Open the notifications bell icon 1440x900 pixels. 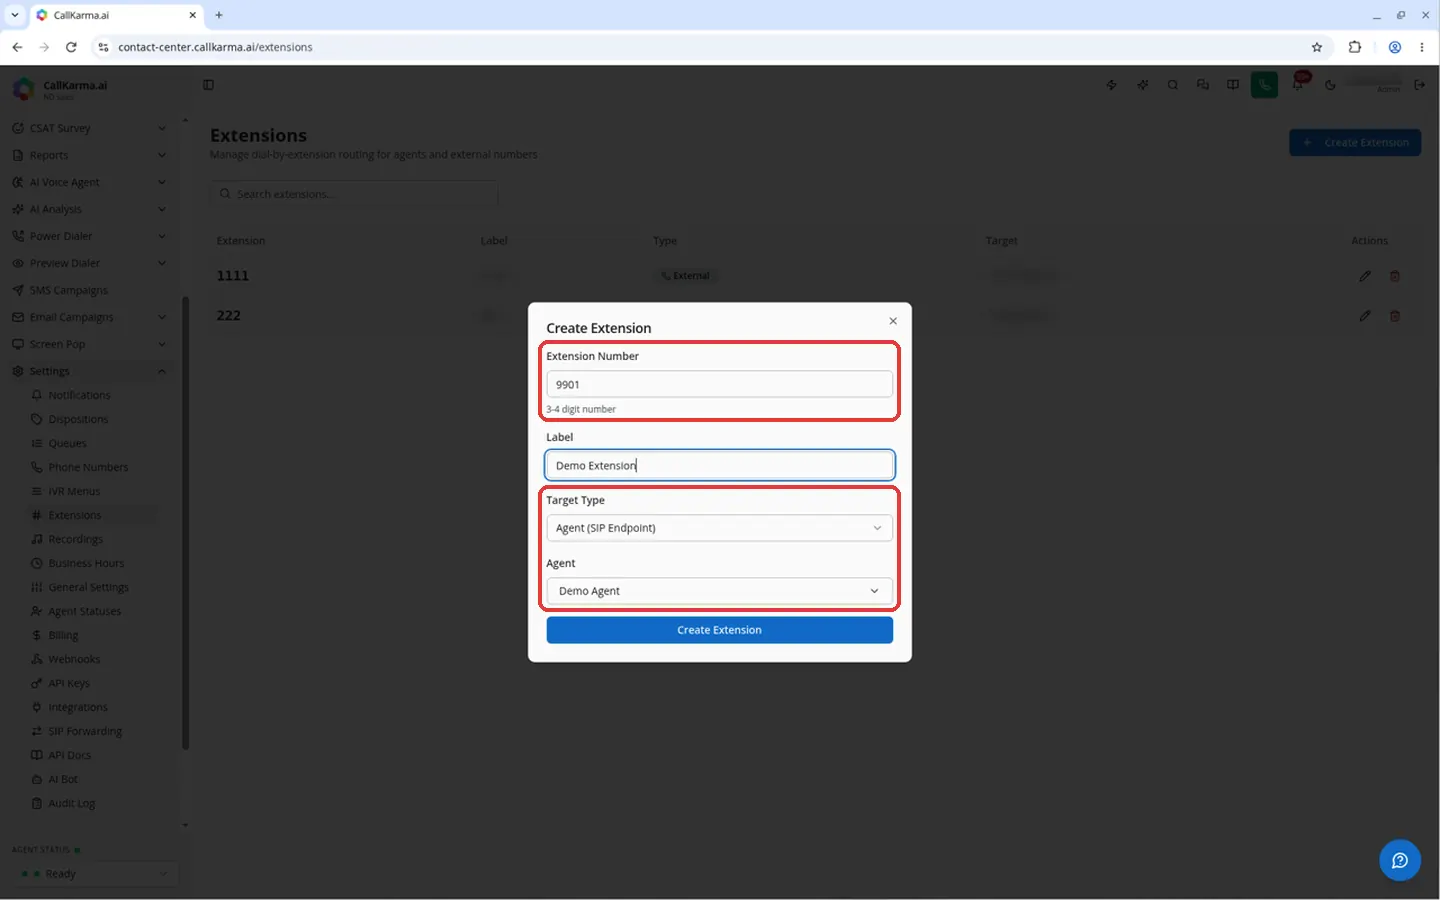[x=1298, y=85]
